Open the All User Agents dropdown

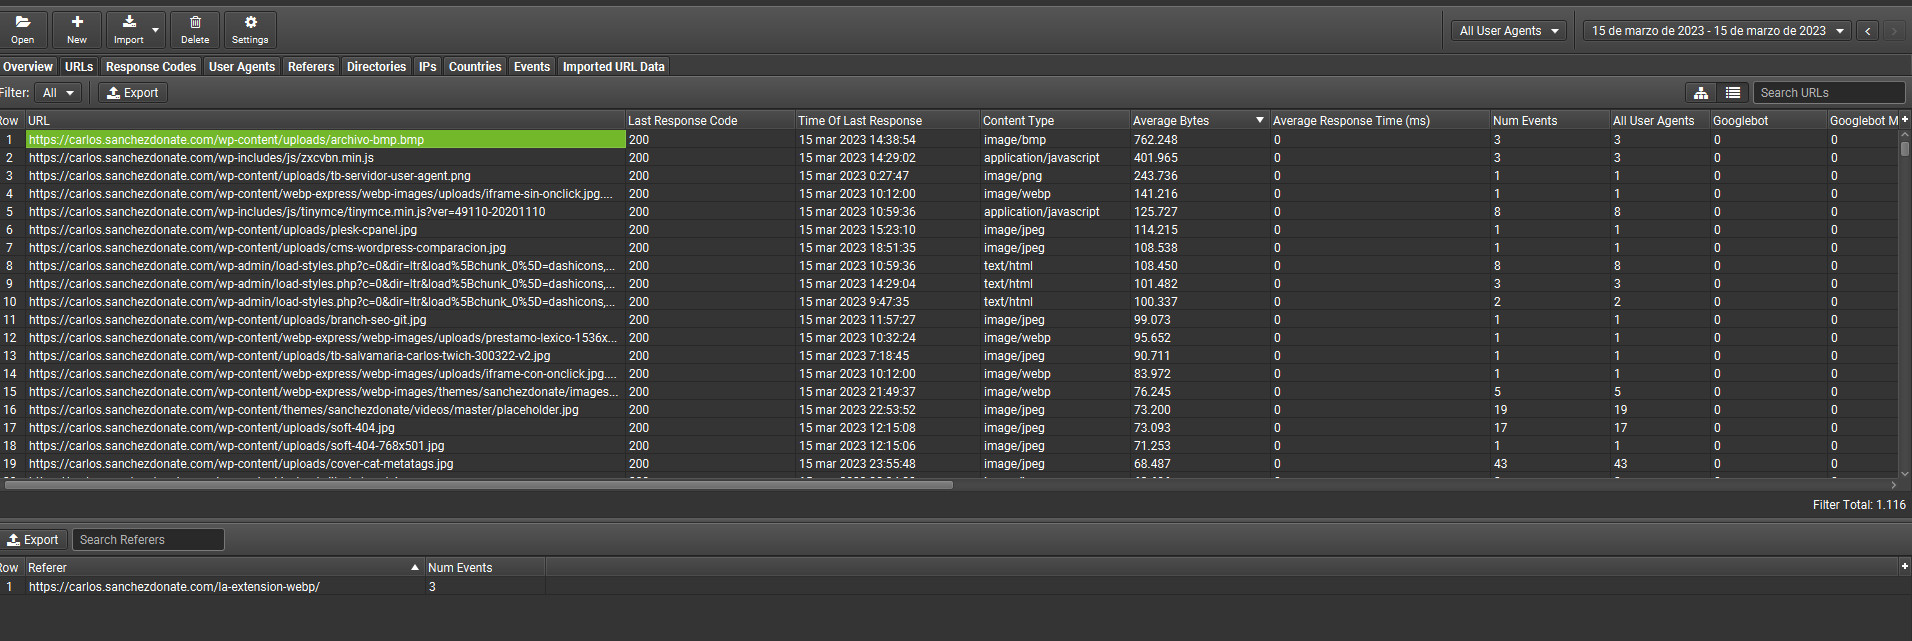[1509, 31]
